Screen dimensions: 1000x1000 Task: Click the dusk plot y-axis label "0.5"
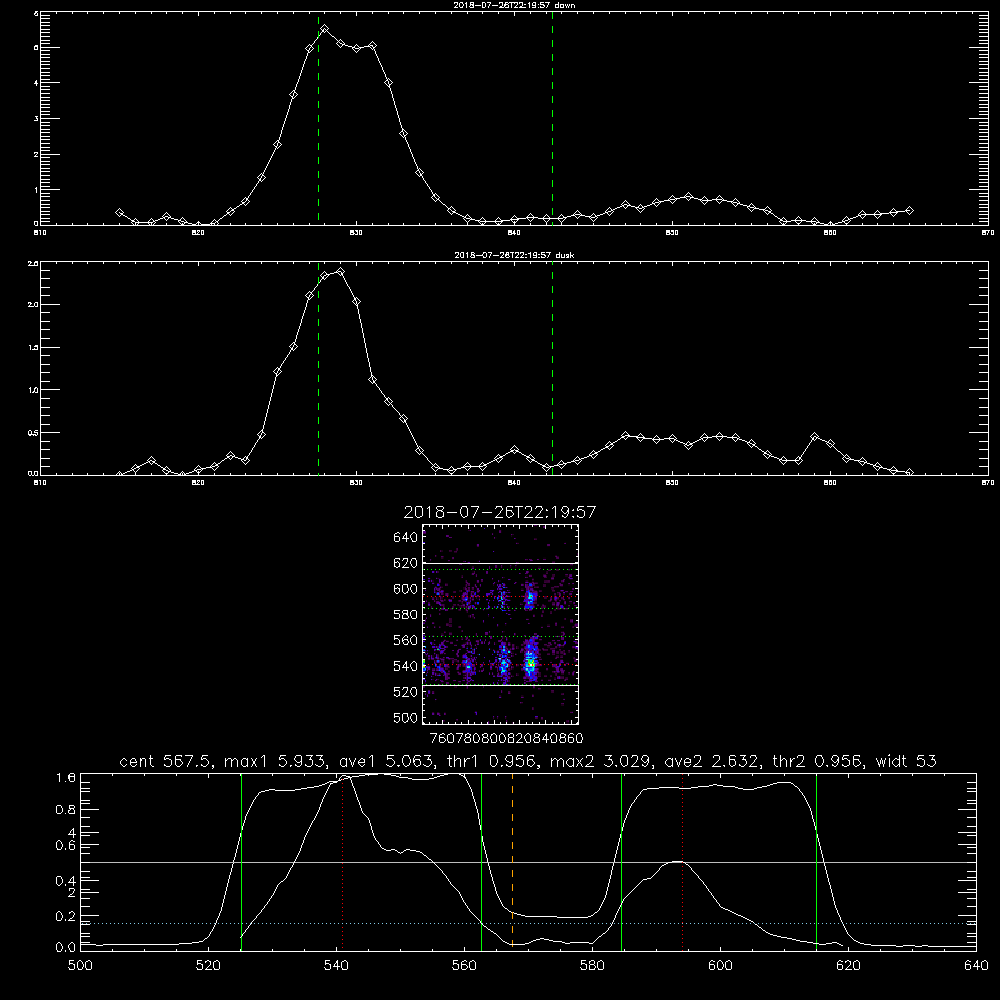[33, 432]
